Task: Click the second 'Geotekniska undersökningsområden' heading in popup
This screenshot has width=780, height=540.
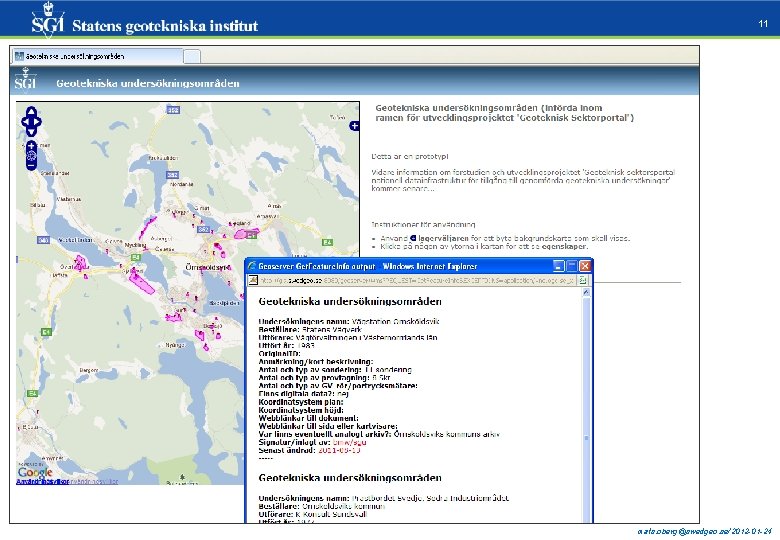Action: pyautogui.click(x=350, y=478)
